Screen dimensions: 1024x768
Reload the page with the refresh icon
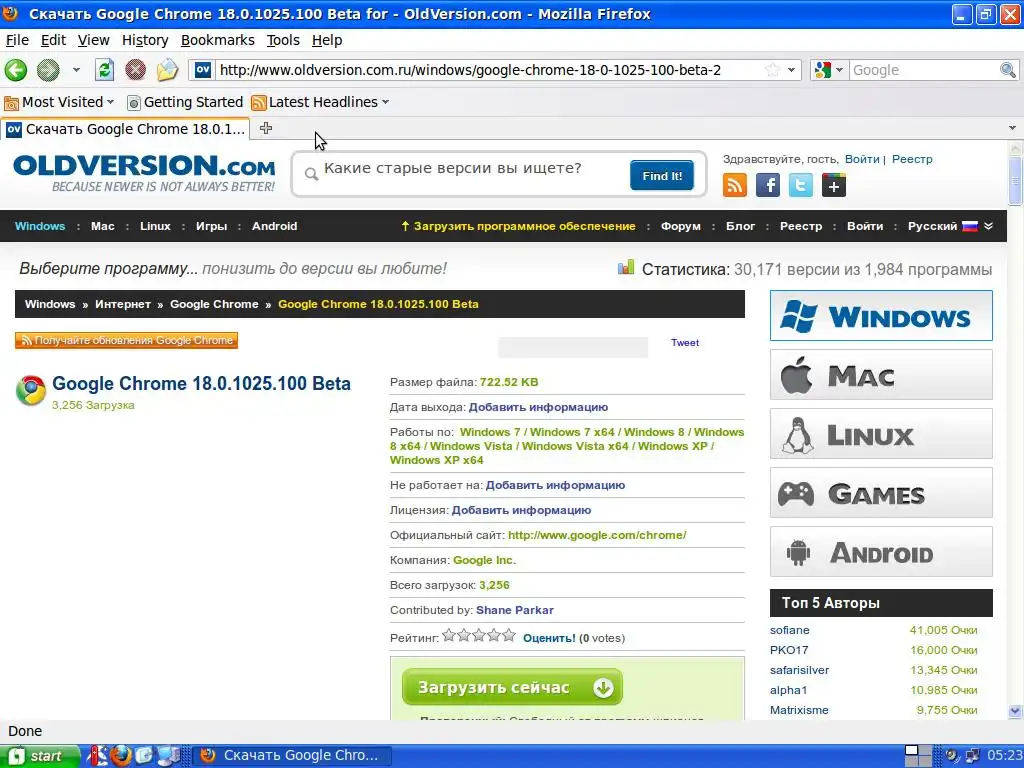pyautogui.click(x=104, y=70)
